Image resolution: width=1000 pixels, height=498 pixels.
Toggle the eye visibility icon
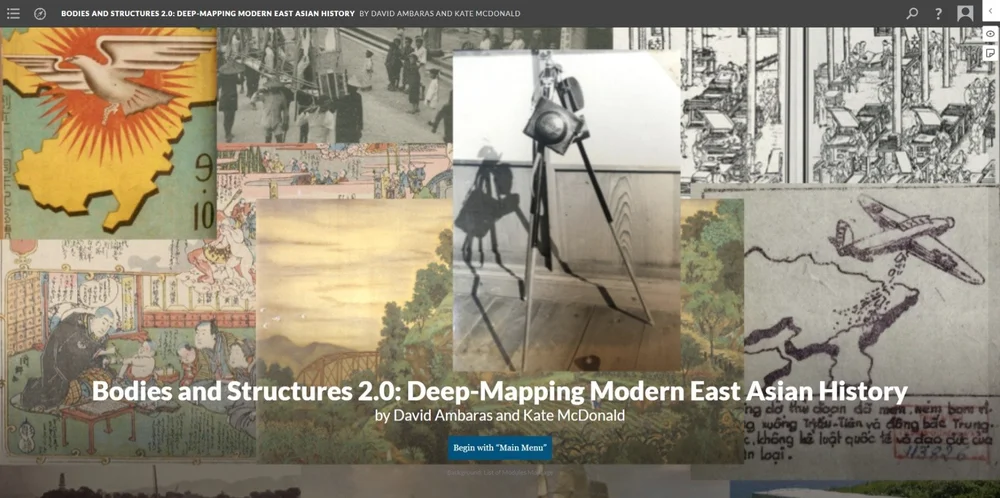pyautogui.click(x=990, y=34)
